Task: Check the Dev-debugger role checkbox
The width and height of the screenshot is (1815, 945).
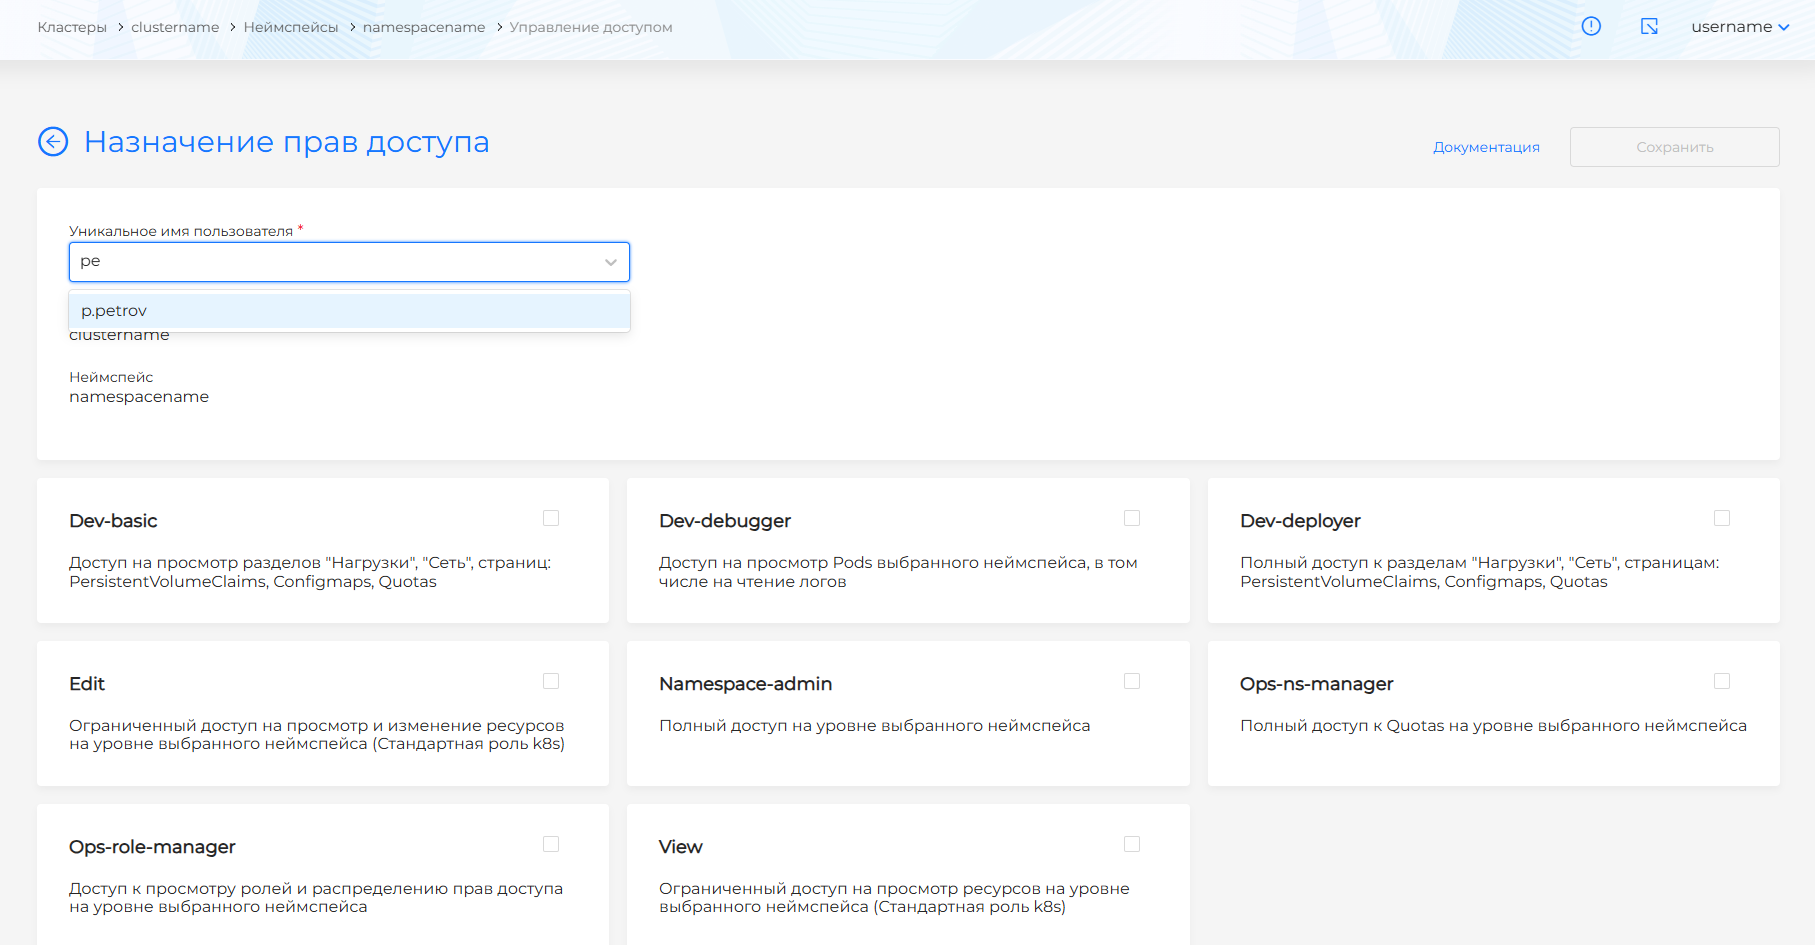Action: (1132, 518)
